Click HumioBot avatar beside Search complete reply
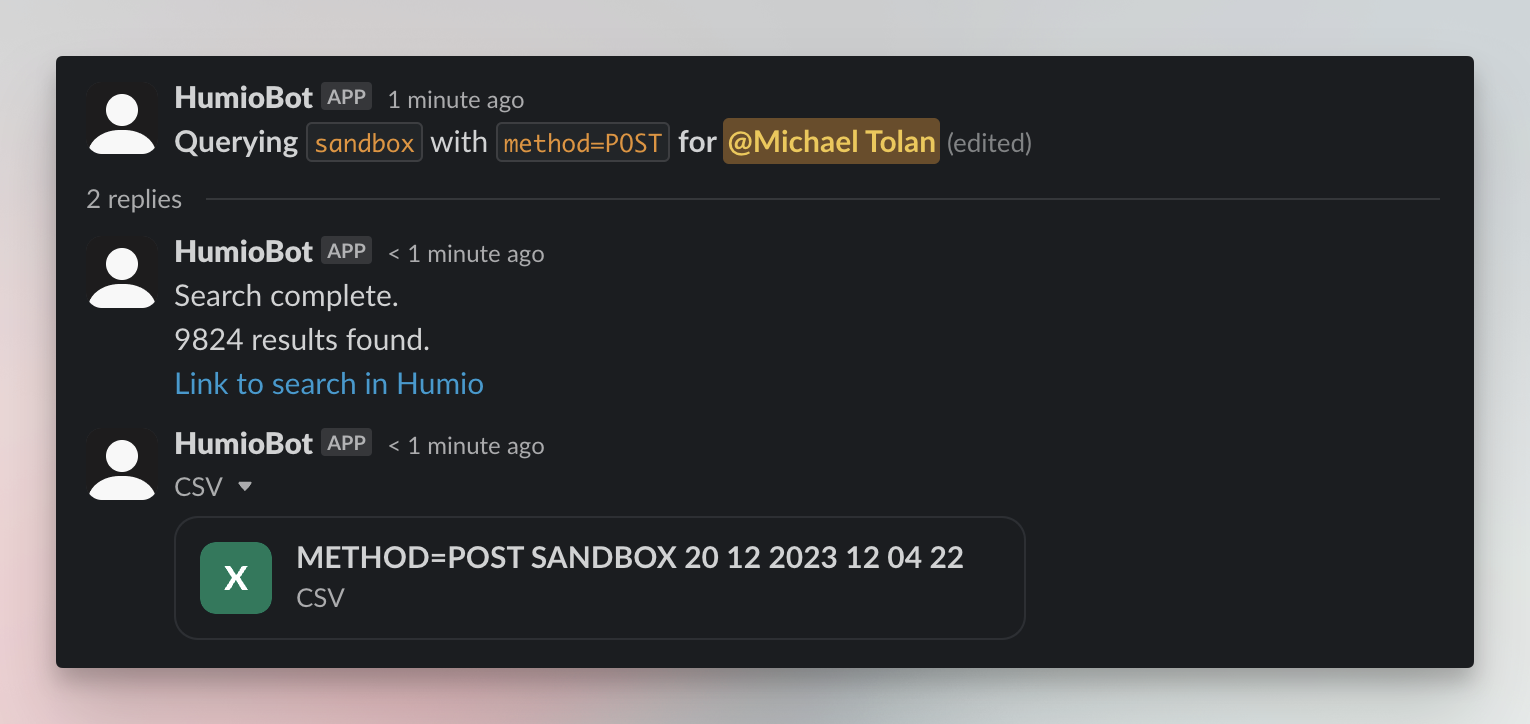The image size is (1530, 724). coord(122,273)
